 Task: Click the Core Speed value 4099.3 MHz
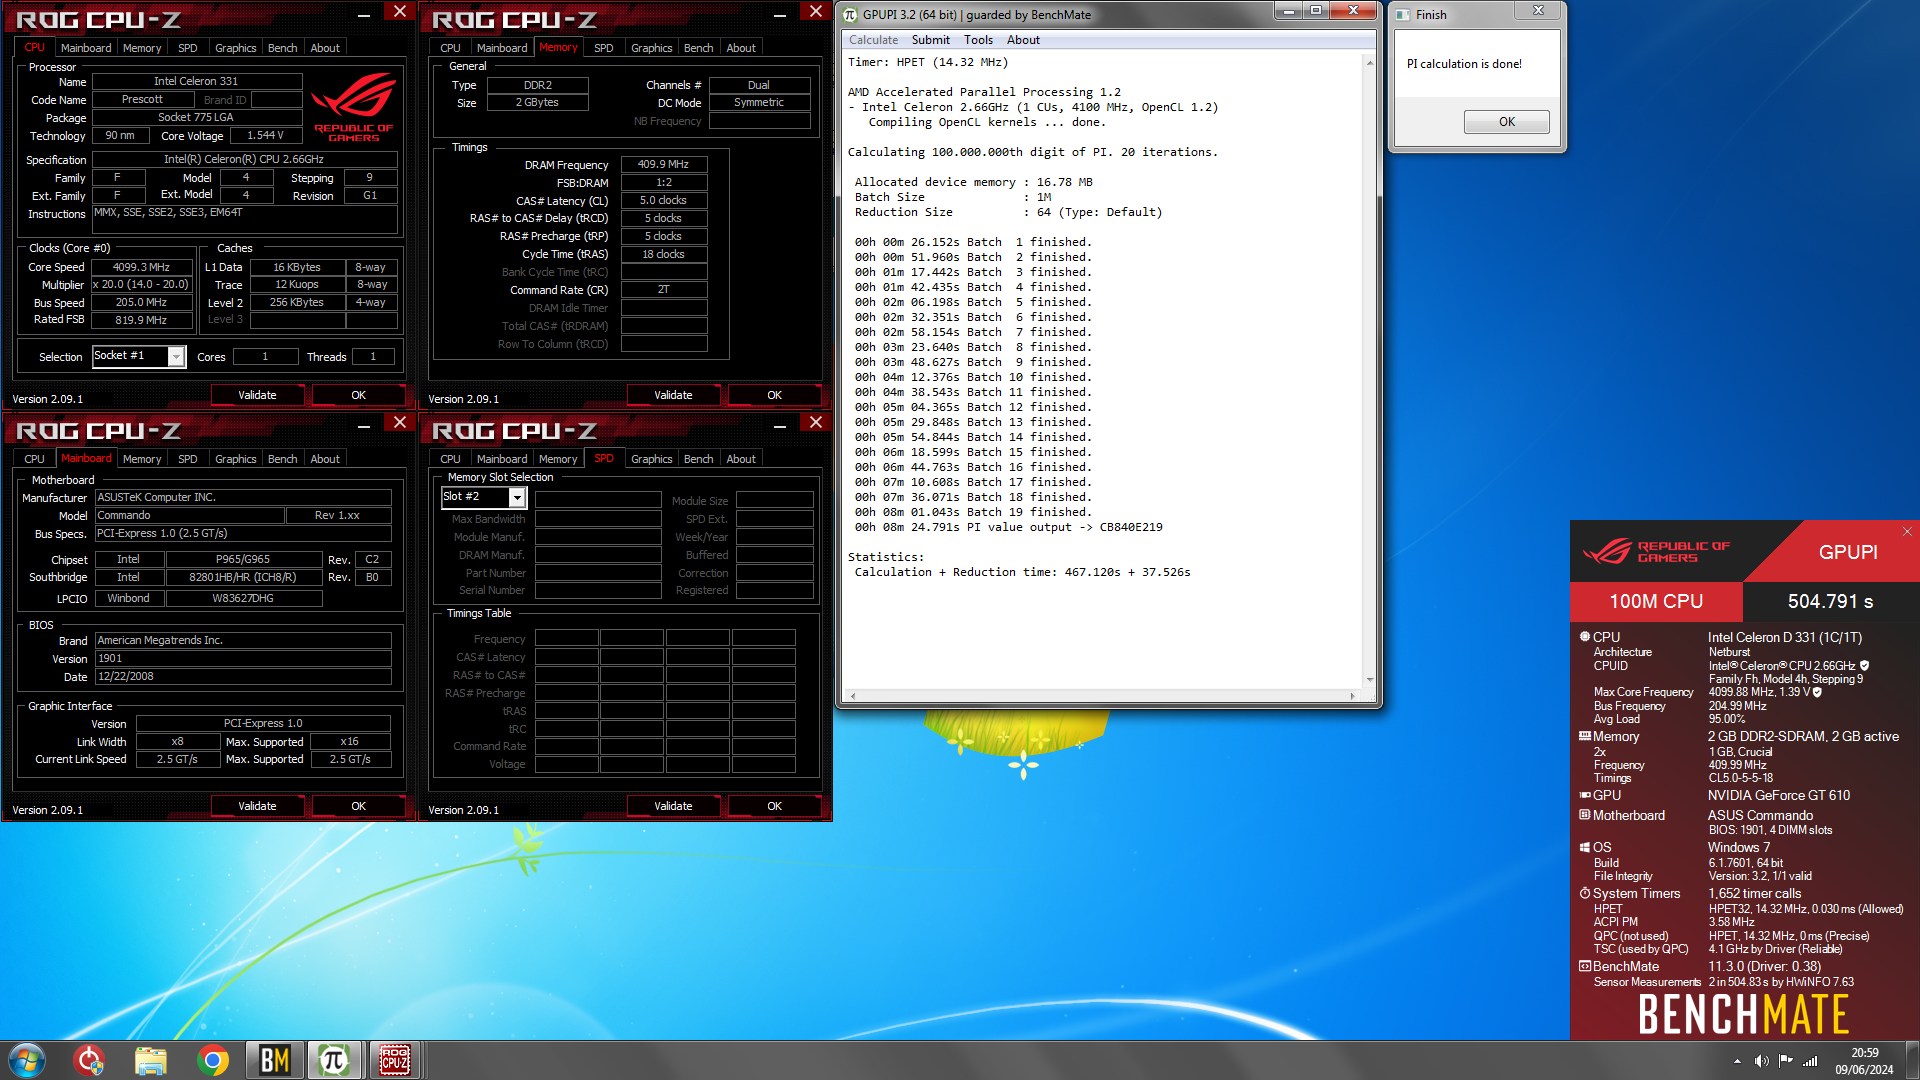click(x=141, y=267)
